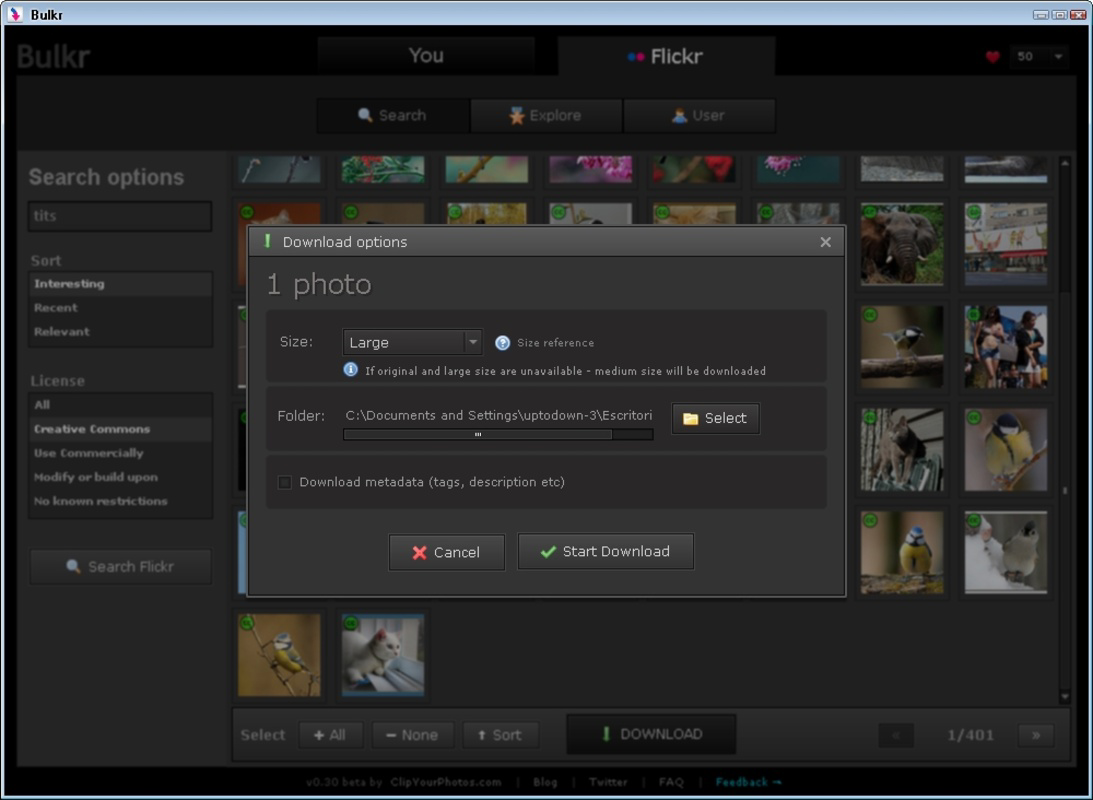This screenshot has width=1093, height=800.
Task: Deselect photos with − None
Action: pyautogui.click(x=413, y=735)
